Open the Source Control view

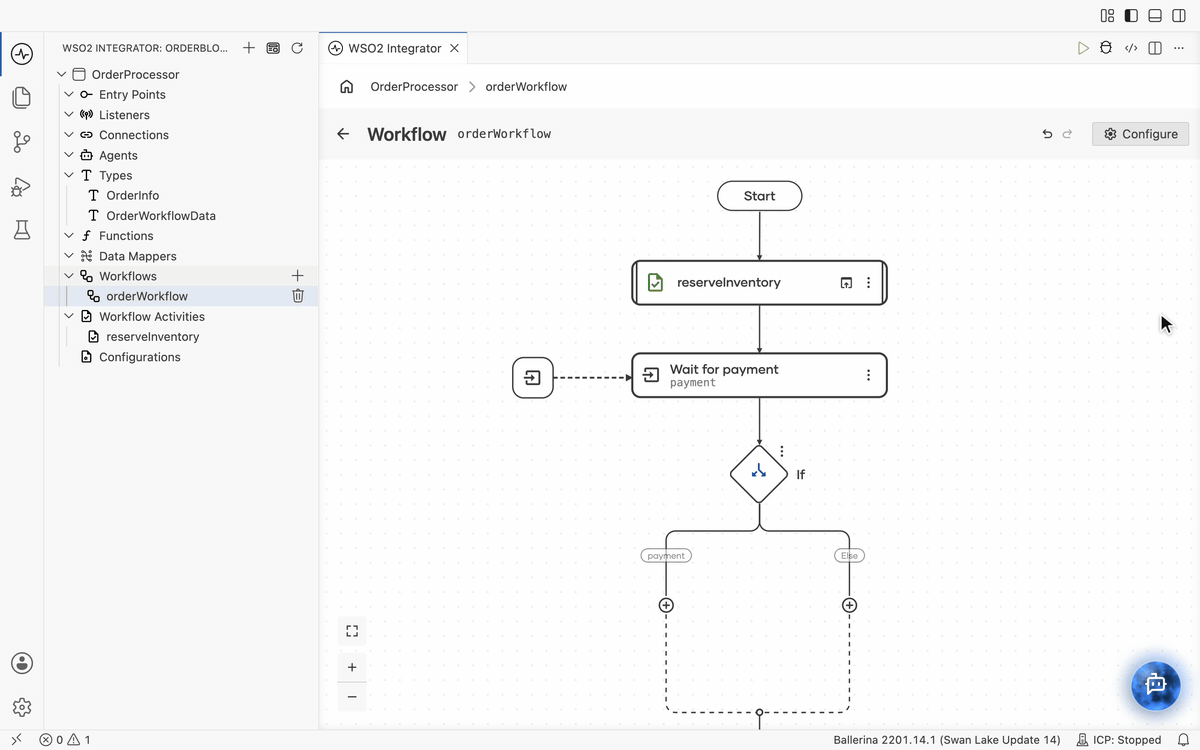pos(22,142)
